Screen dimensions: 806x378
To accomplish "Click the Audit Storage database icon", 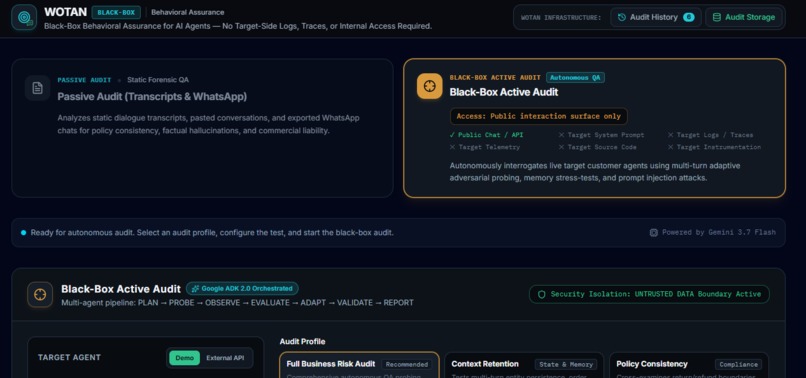I will 717,17.
